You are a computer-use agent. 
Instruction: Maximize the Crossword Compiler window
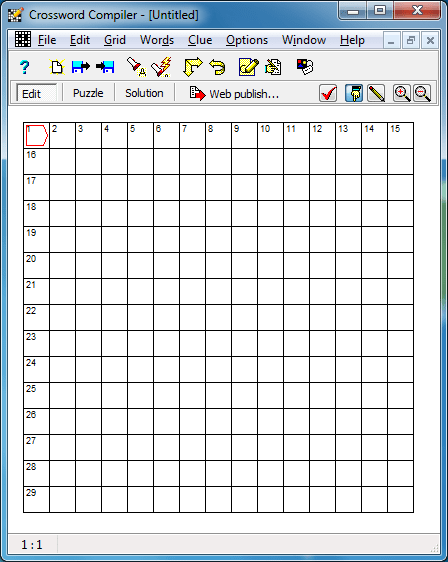[380, 10]
